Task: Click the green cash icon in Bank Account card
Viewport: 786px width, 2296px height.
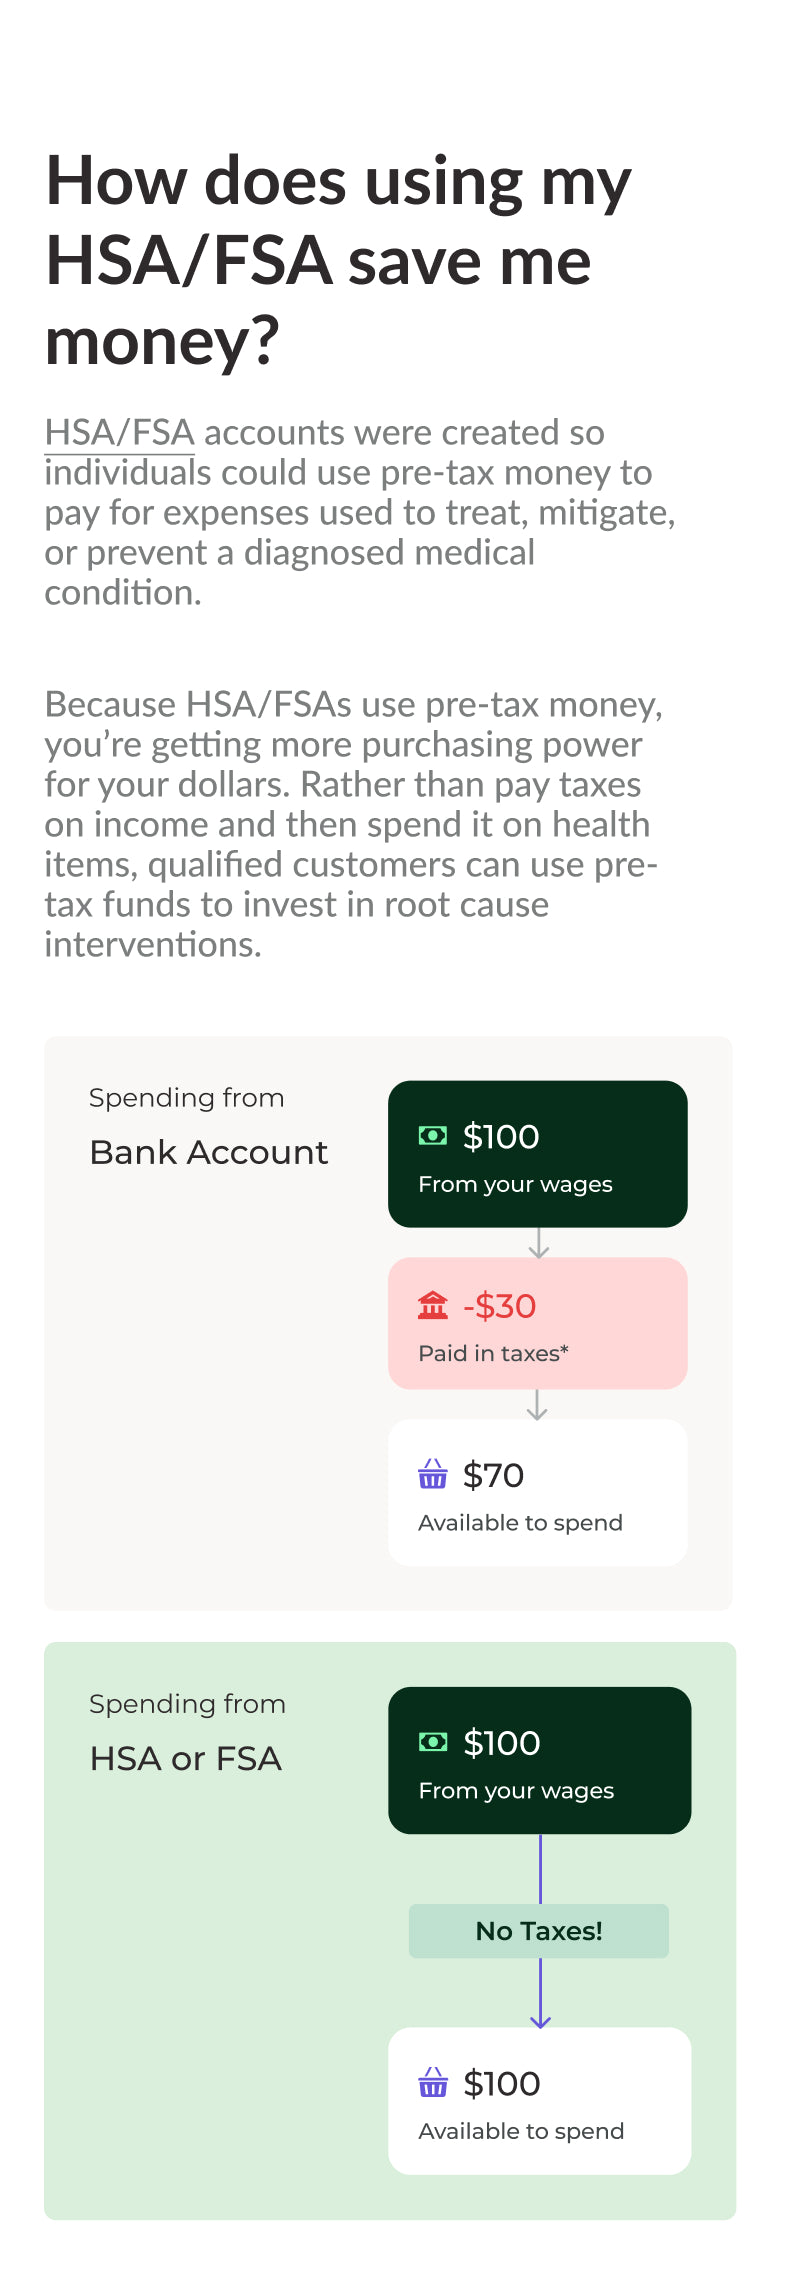Action: coord(433,1135)
